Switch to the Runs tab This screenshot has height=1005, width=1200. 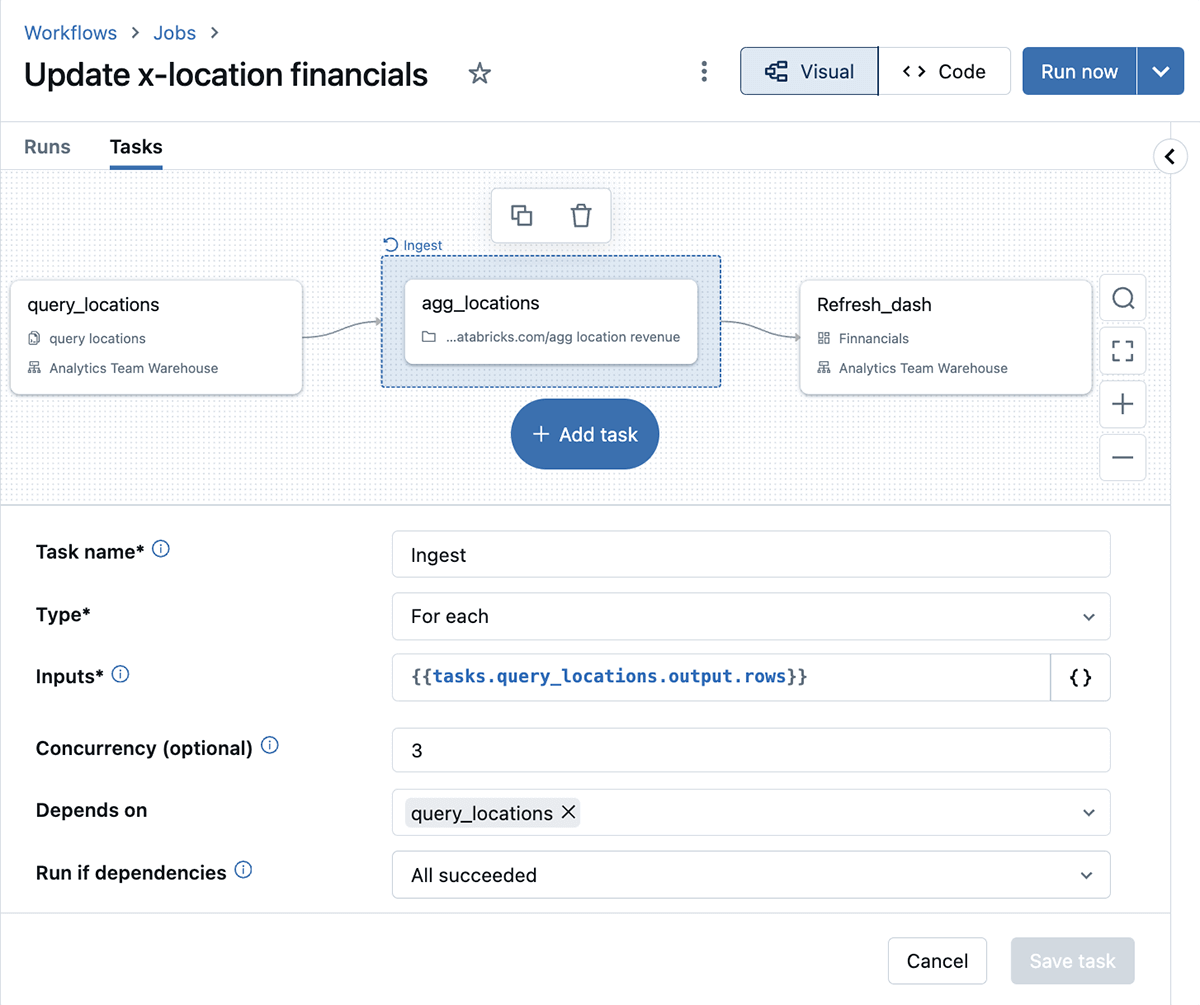click(47, 147)
